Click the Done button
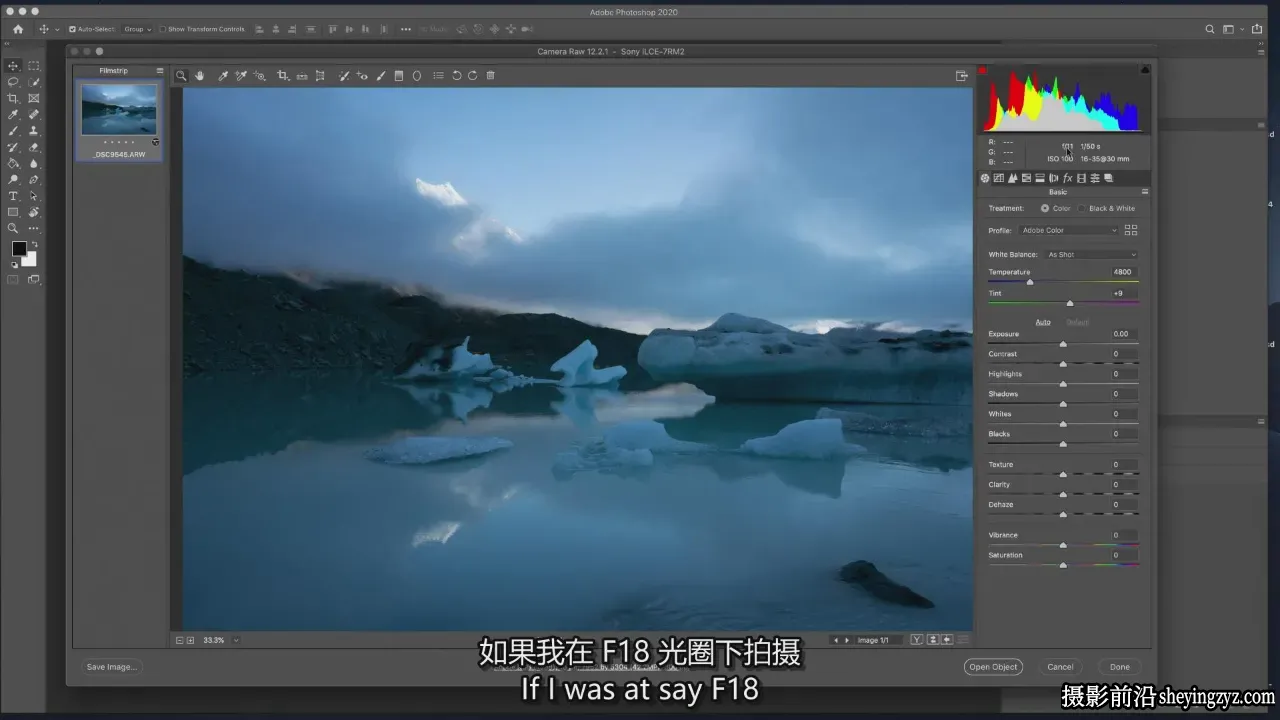This screenshot has height=720, width=1280. [1120, 667]
